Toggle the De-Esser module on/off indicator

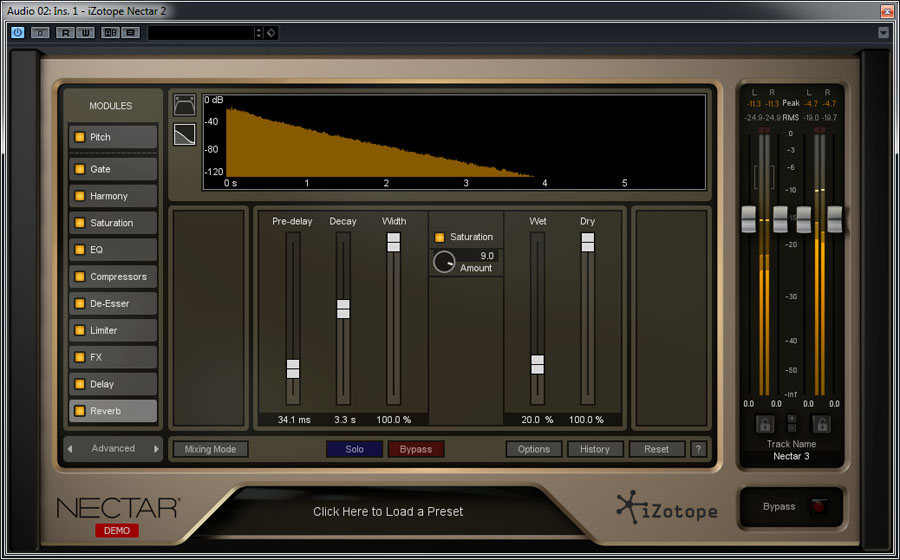coord(80,303)
